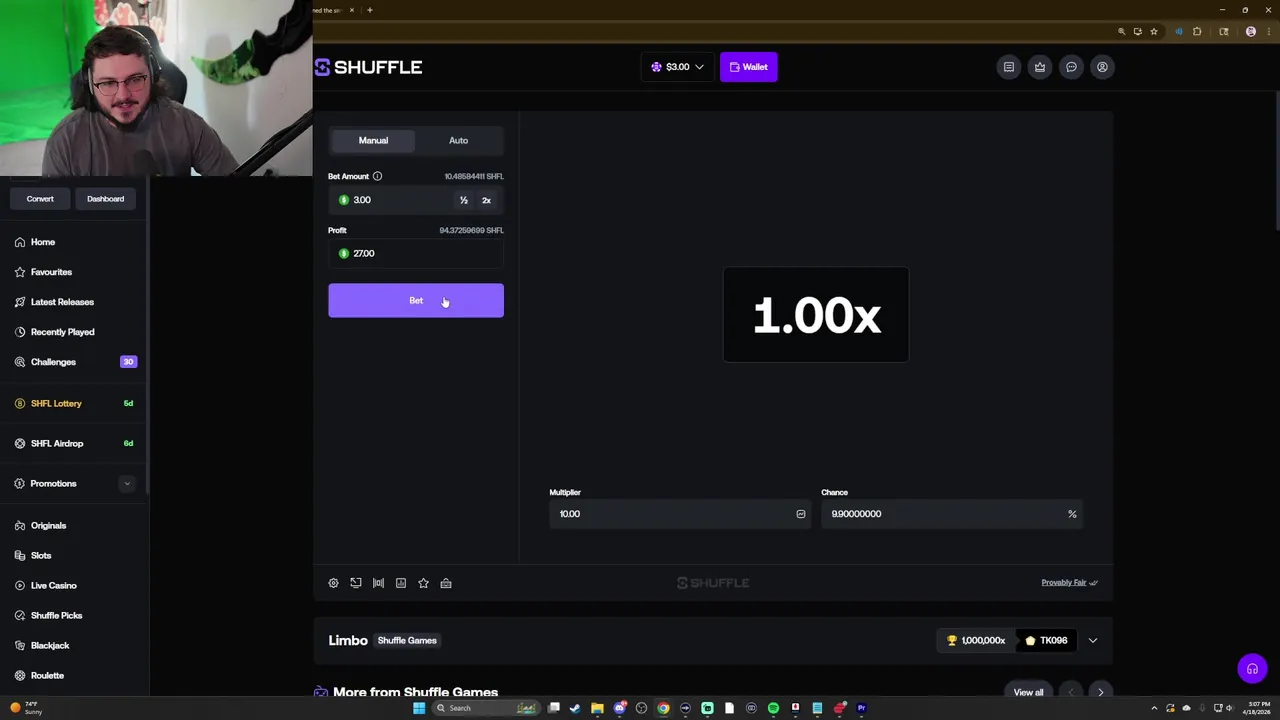1280x720 pixels.
Task: Click the multiplier field swap icon
Action: click(x=800, y=514)
